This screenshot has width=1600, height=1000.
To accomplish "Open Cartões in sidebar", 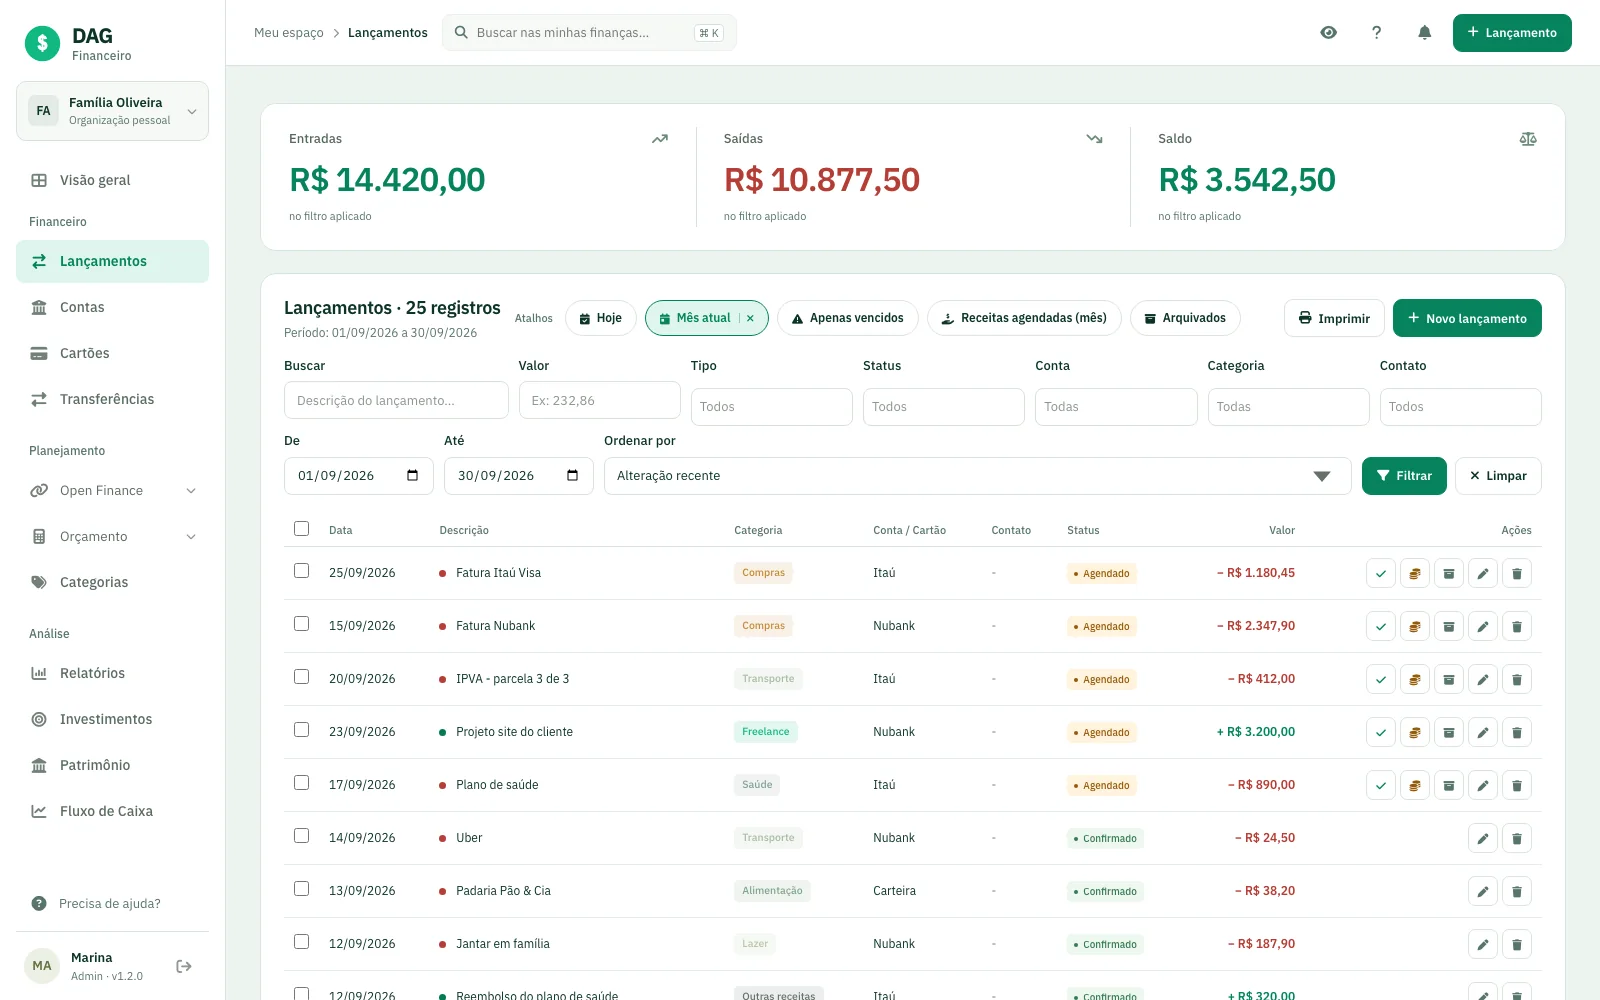I will 112,354.
